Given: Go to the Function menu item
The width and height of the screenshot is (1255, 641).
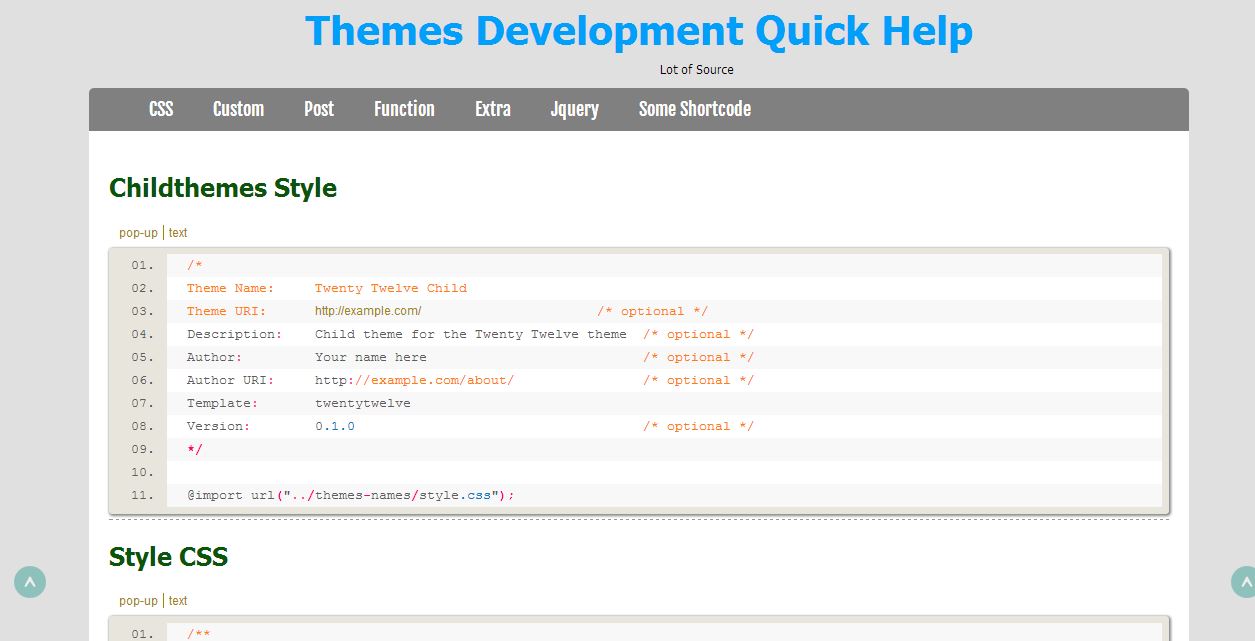Looking at the screenshot, I should (x=404, y=109).
